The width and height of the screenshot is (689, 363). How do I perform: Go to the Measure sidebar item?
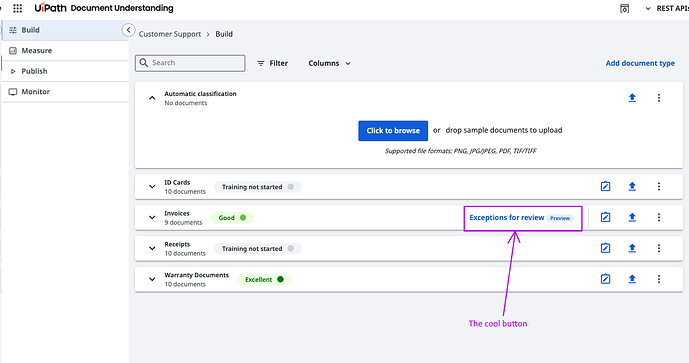click(65, 51)
